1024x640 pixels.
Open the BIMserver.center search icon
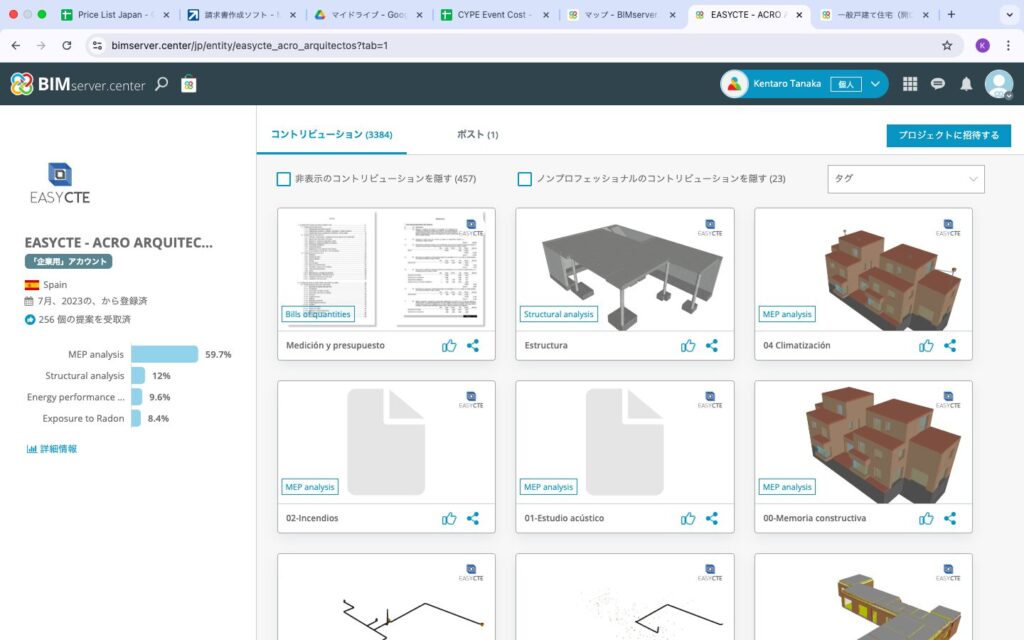click(161, 84)
